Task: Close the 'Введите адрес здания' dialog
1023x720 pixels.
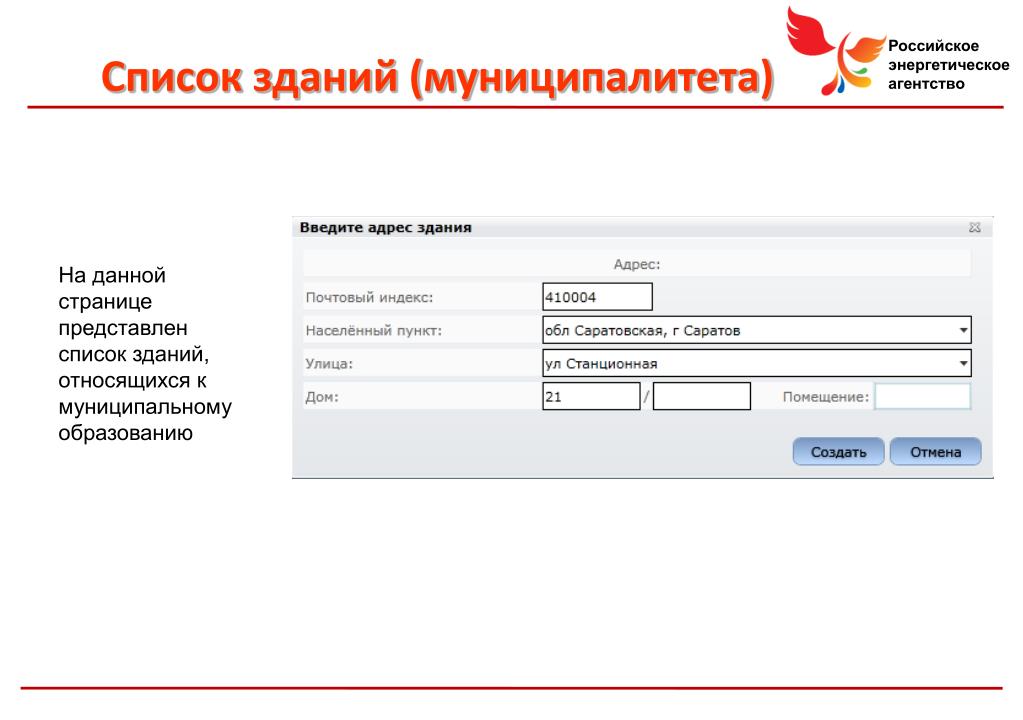Action: [x=974, y=227]
